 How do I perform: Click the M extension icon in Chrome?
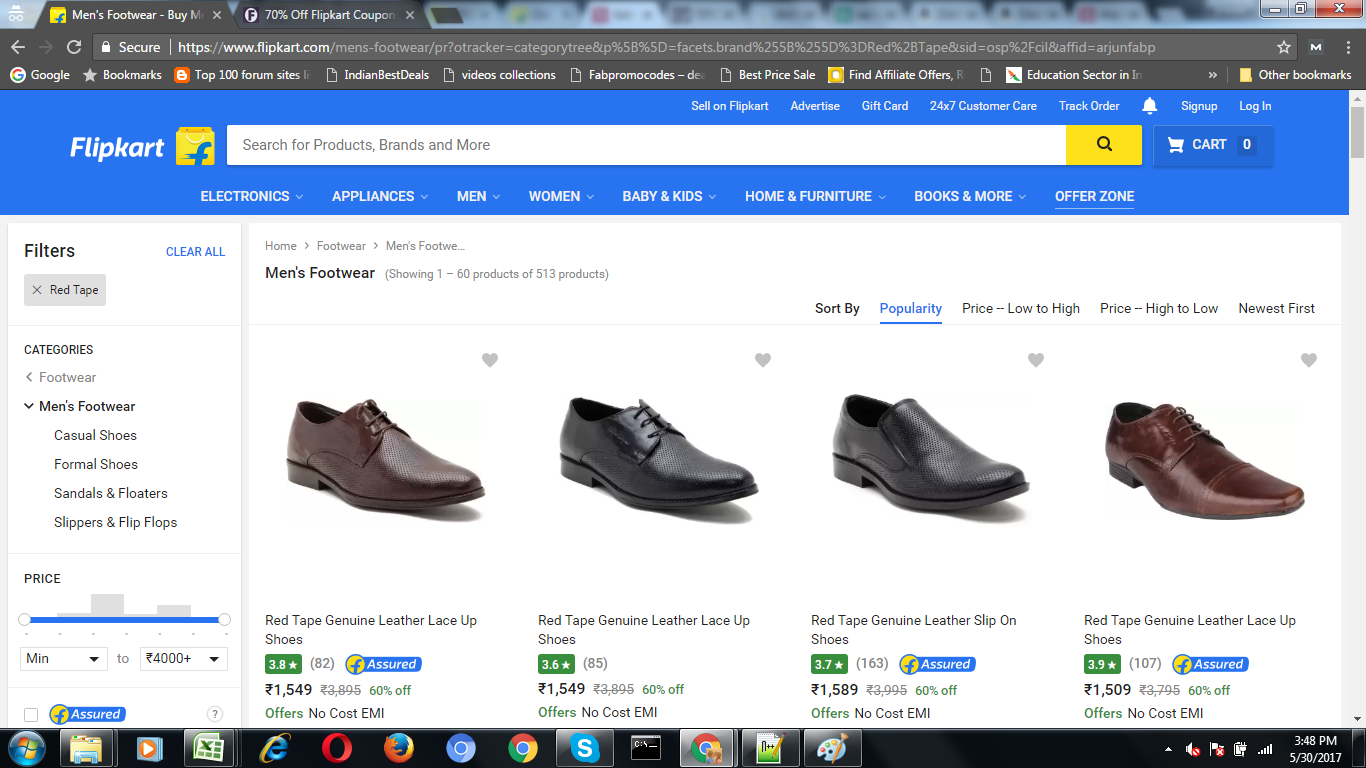click(1316, 47)
